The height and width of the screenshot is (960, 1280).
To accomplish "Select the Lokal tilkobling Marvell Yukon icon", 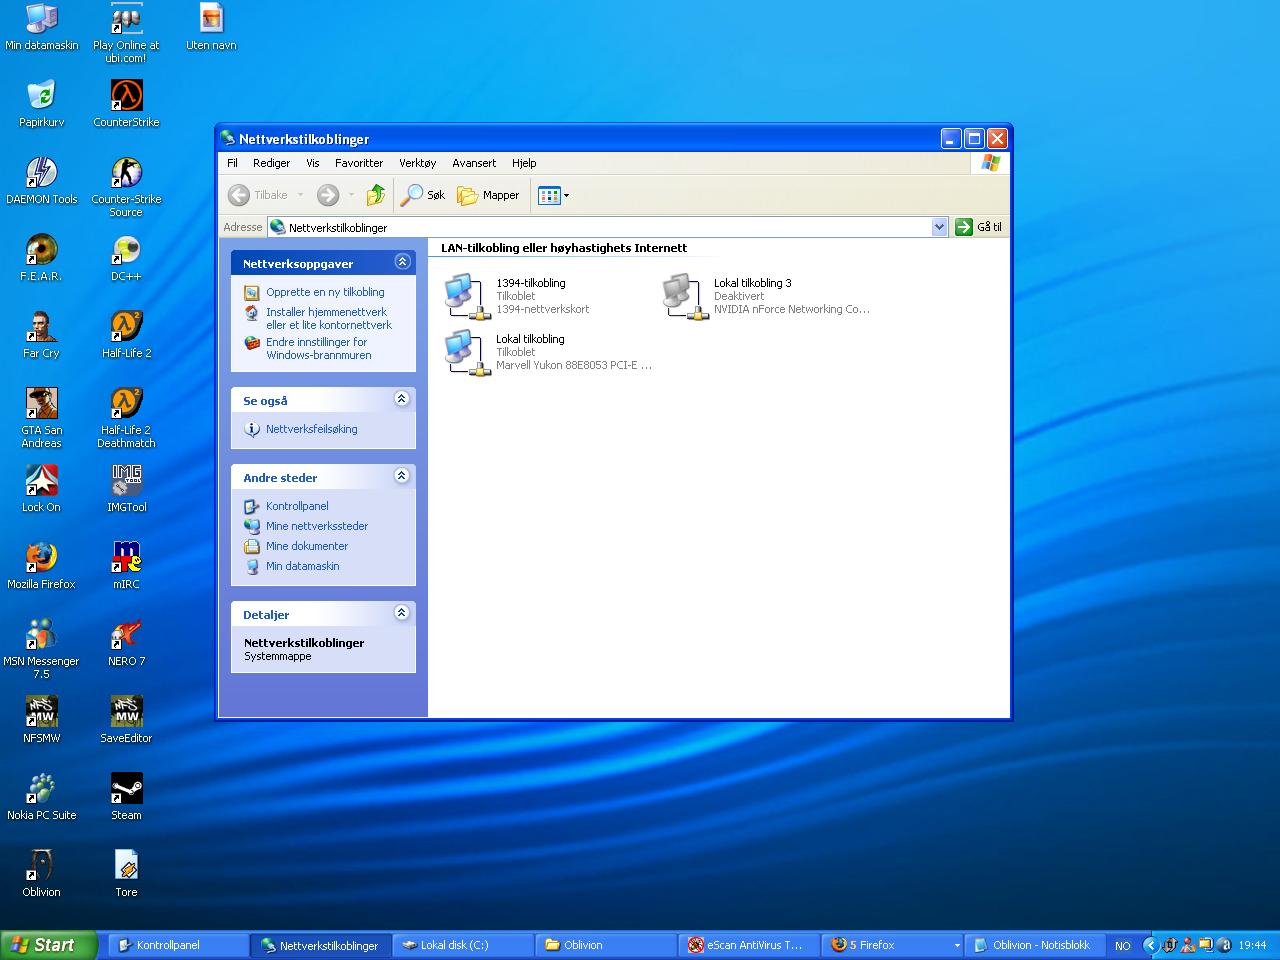I will click(467, 352).
